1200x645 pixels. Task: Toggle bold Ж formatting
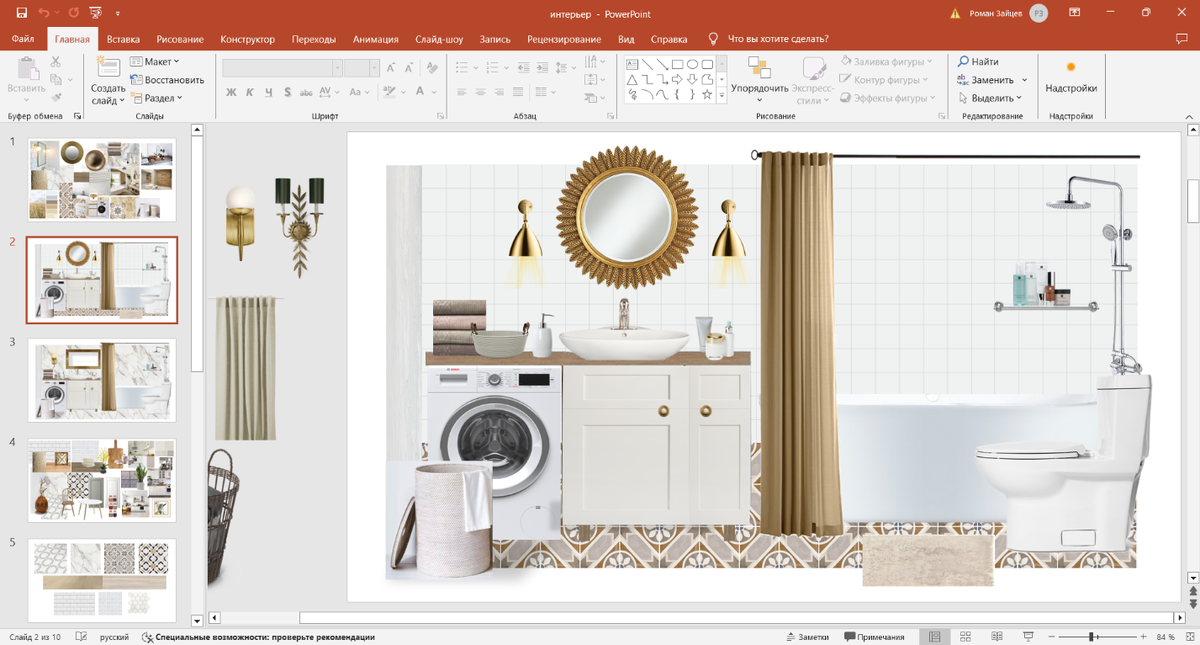coord(231,92)
